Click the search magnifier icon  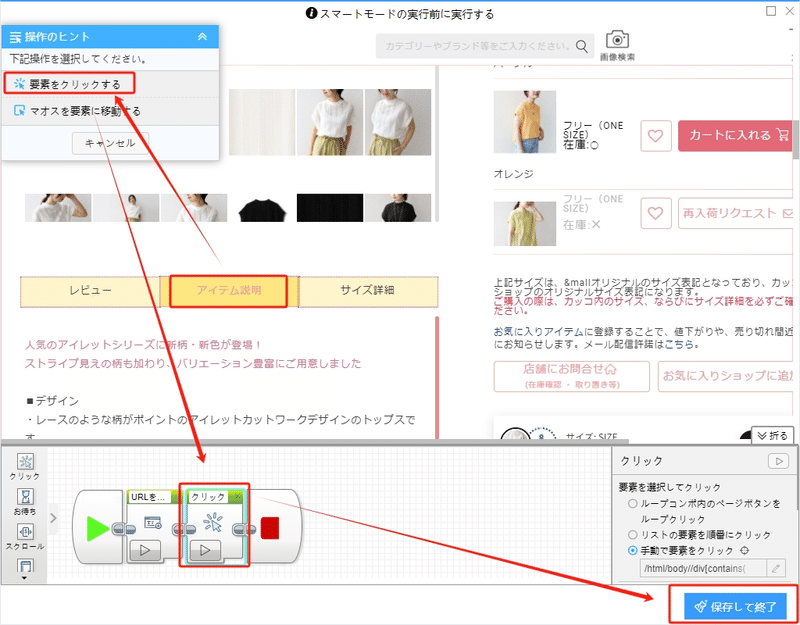point(581,46)
